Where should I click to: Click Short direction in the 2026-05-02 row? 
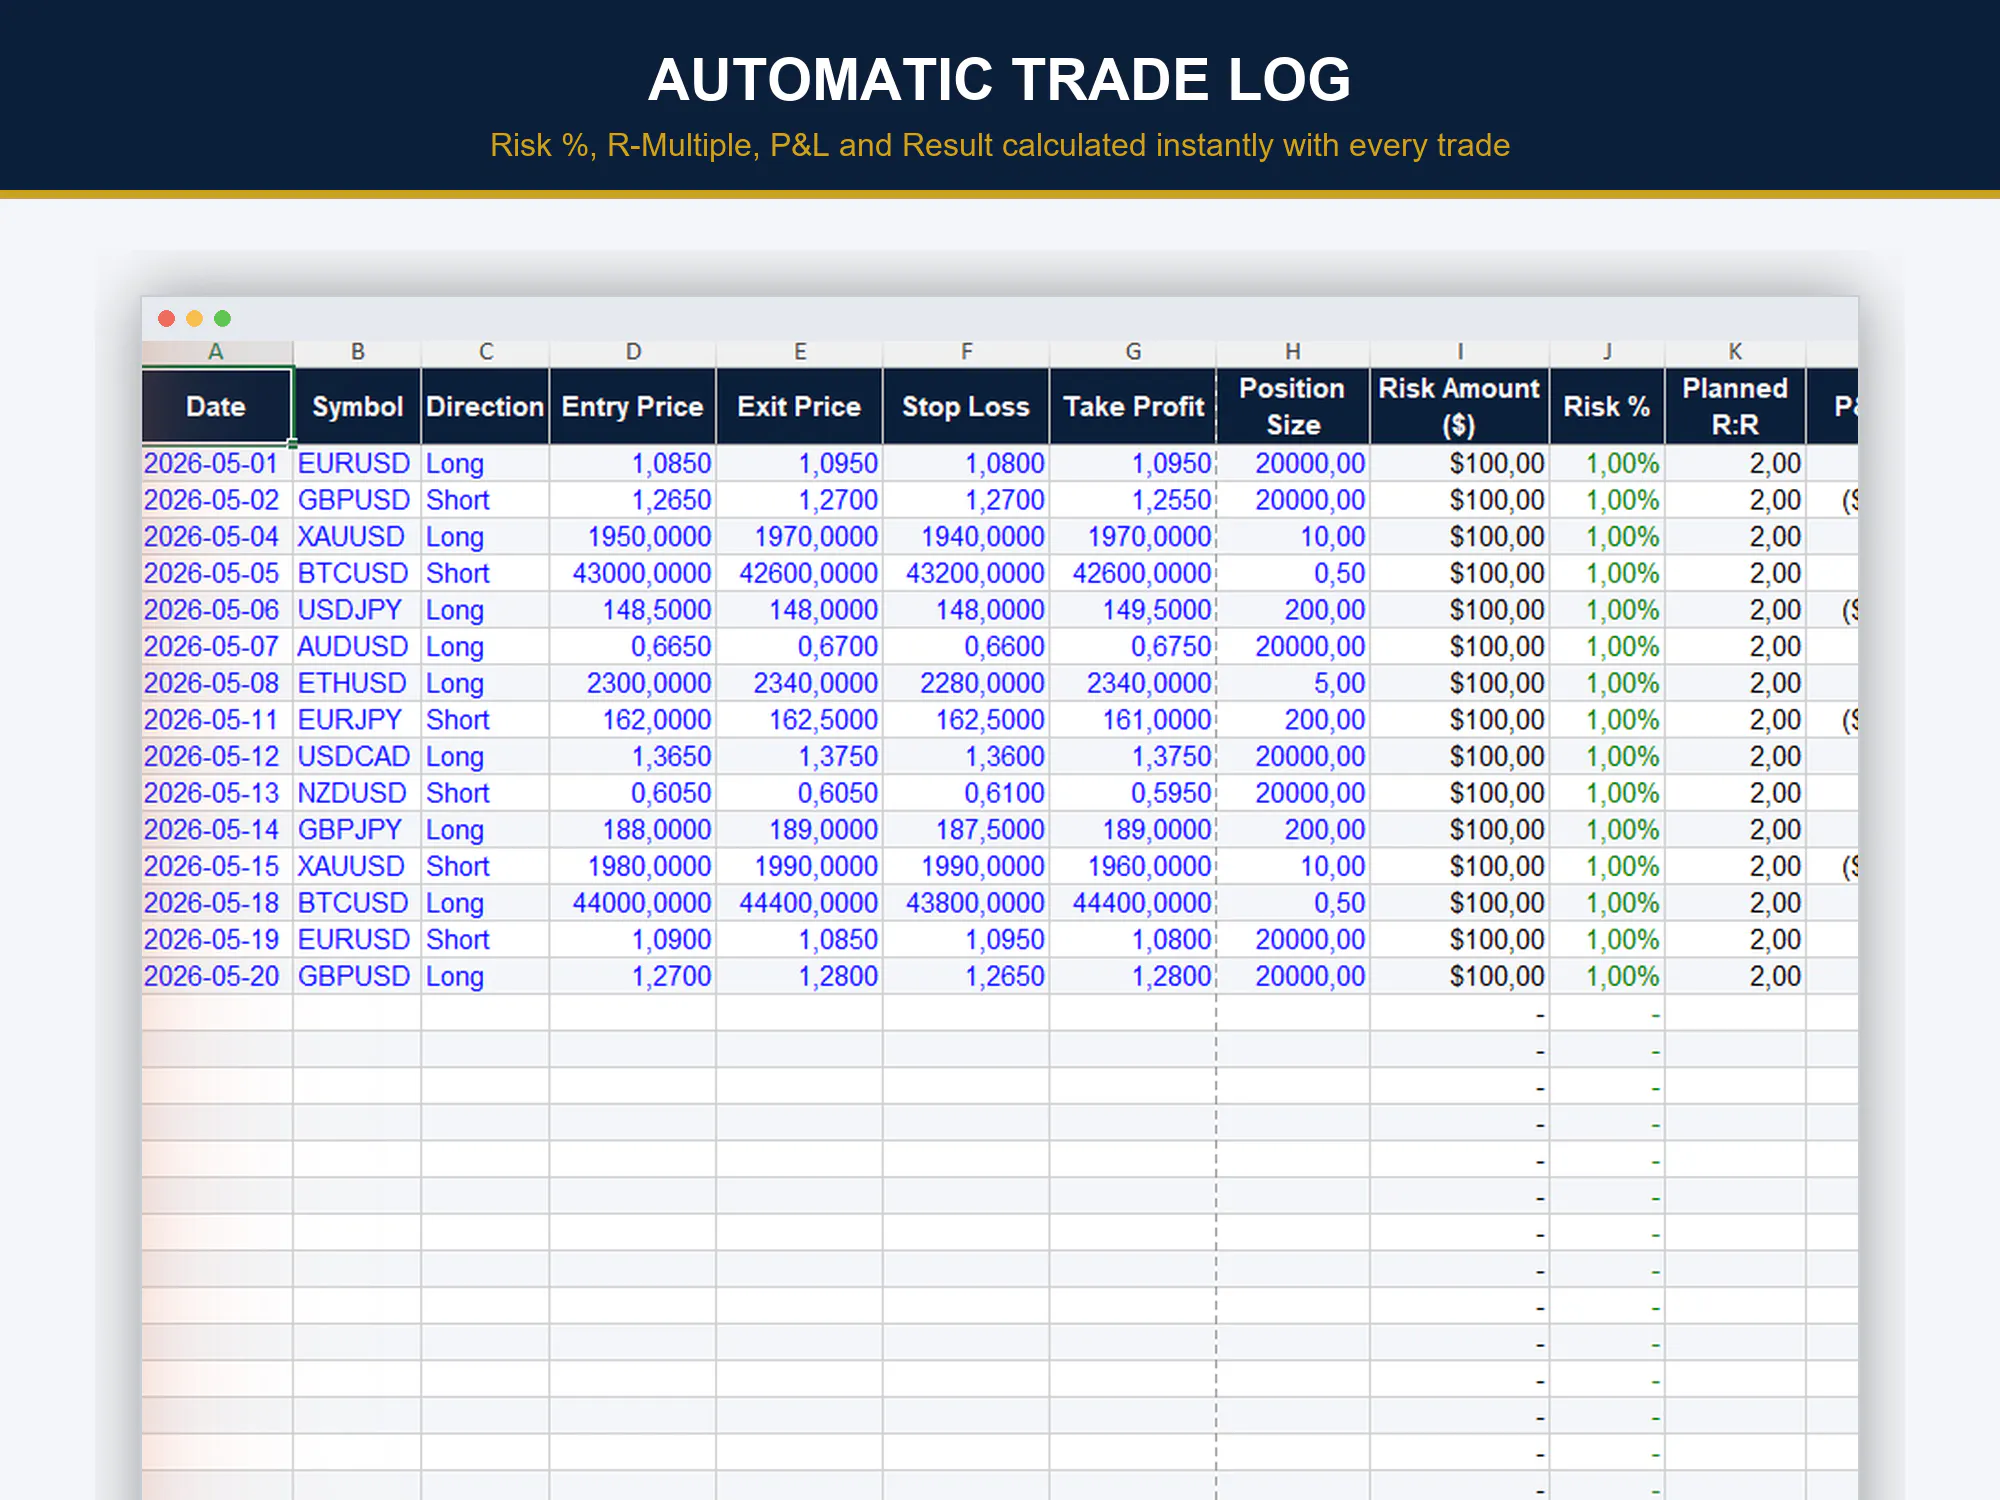coord(485,500)
